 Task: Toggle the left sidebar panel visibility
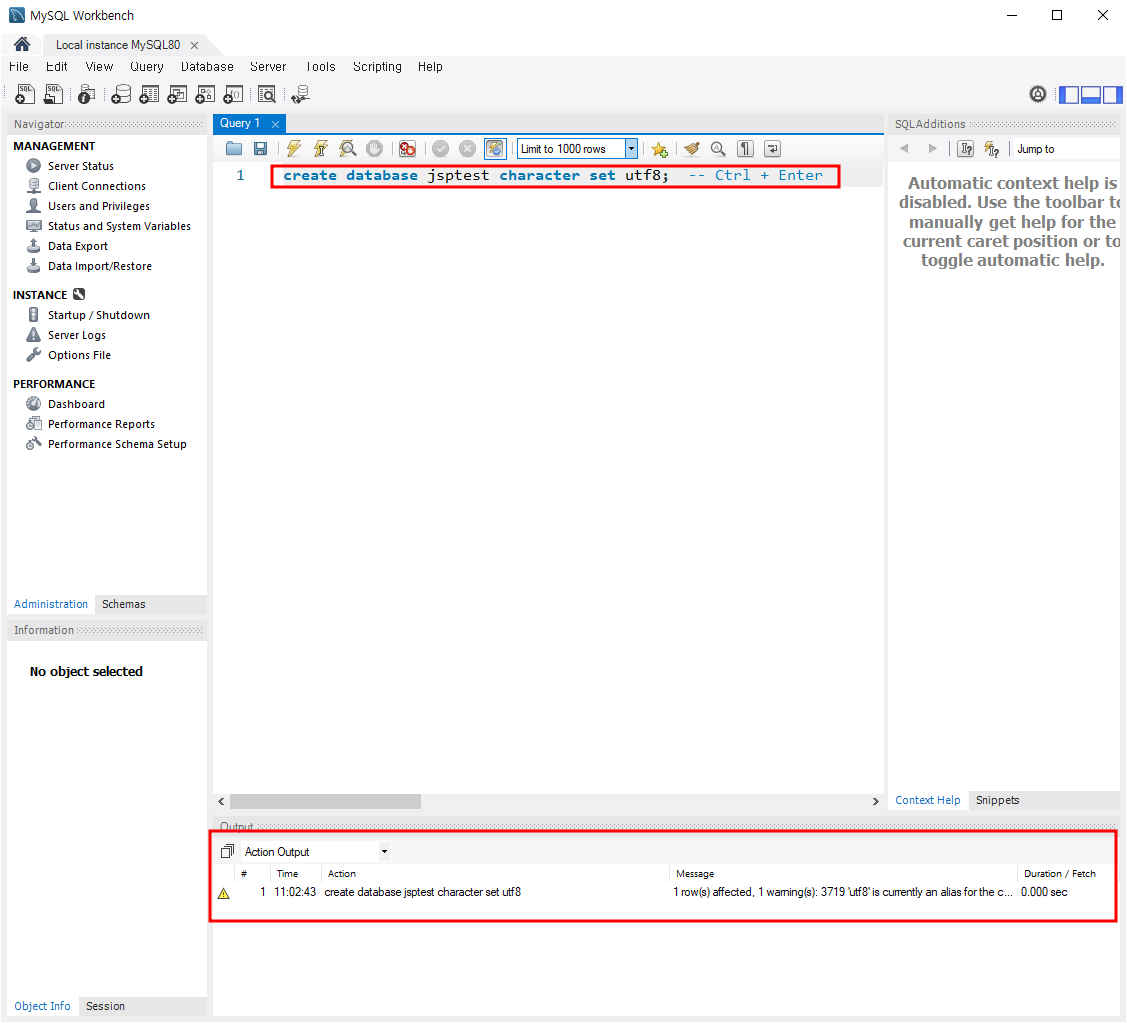(x=1070, y=94)
